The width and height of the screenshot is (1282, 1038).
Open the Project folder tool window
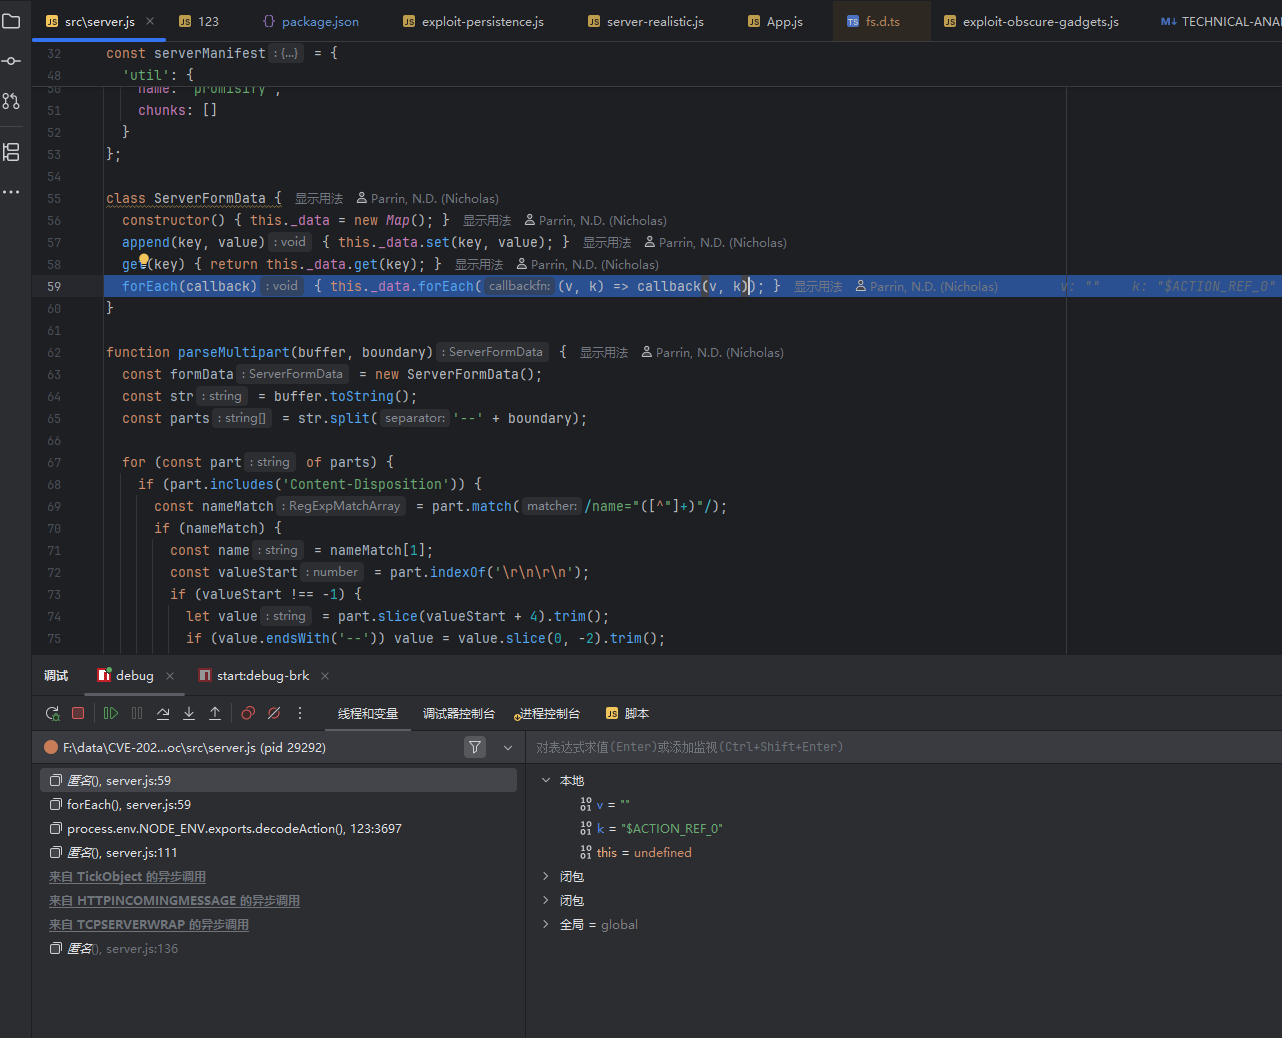click(11, 21)
